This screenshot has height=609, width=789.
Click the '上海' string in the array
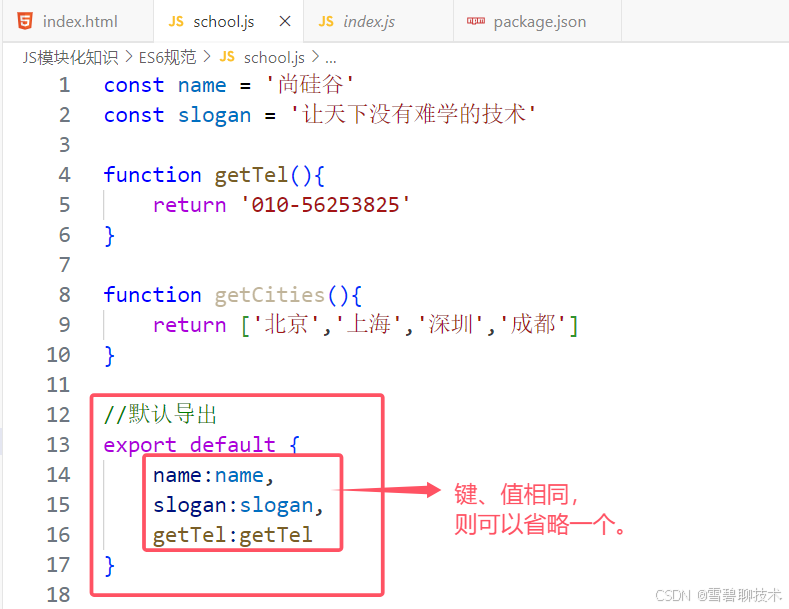[x=369, y=325]
